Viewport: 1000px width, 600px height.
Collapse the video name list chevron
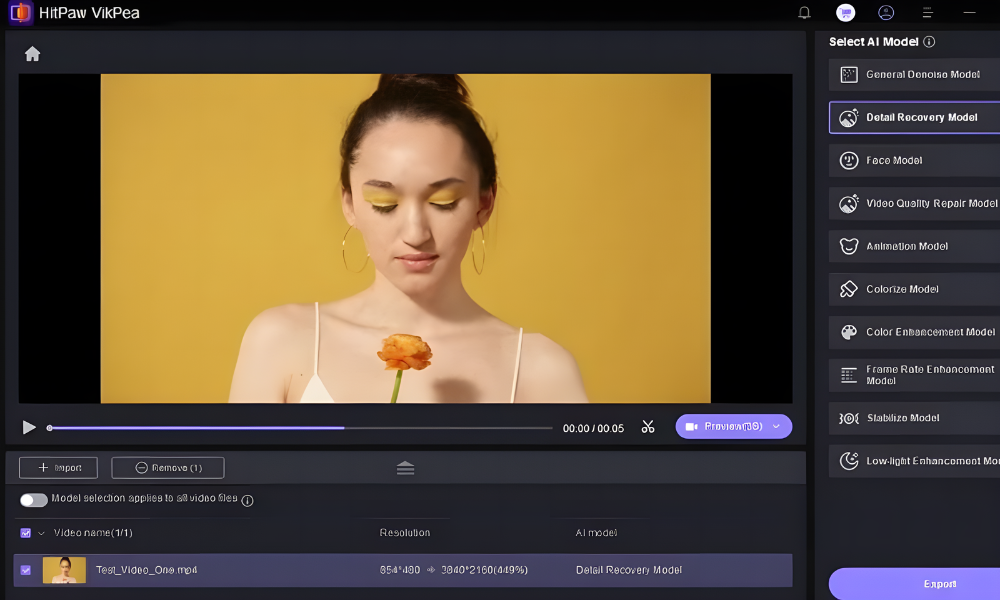click(x=41, y=533)
